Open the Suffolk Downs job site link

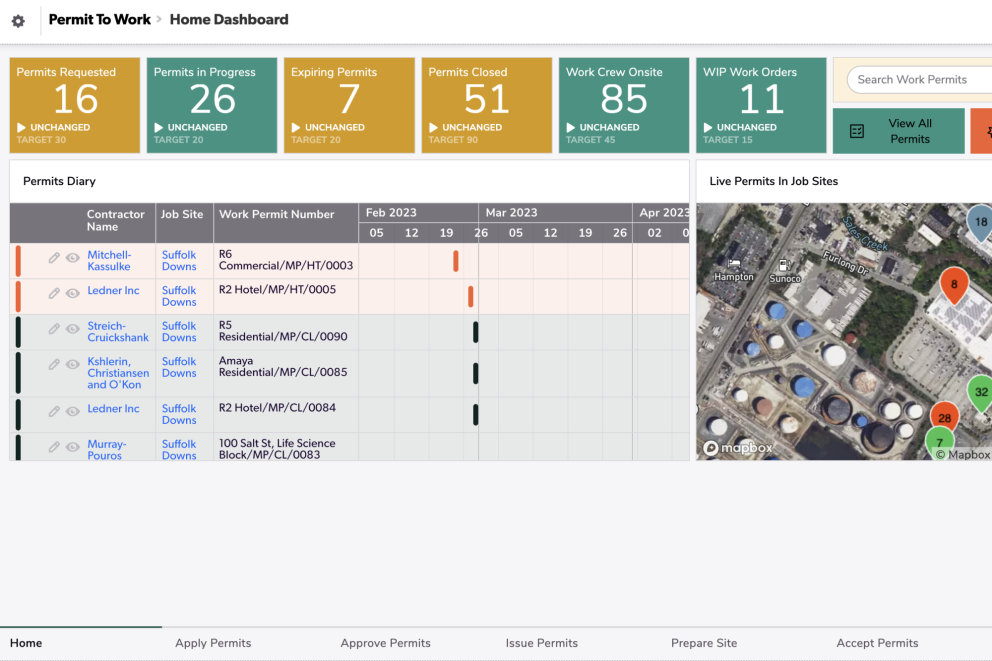(179, 259)
